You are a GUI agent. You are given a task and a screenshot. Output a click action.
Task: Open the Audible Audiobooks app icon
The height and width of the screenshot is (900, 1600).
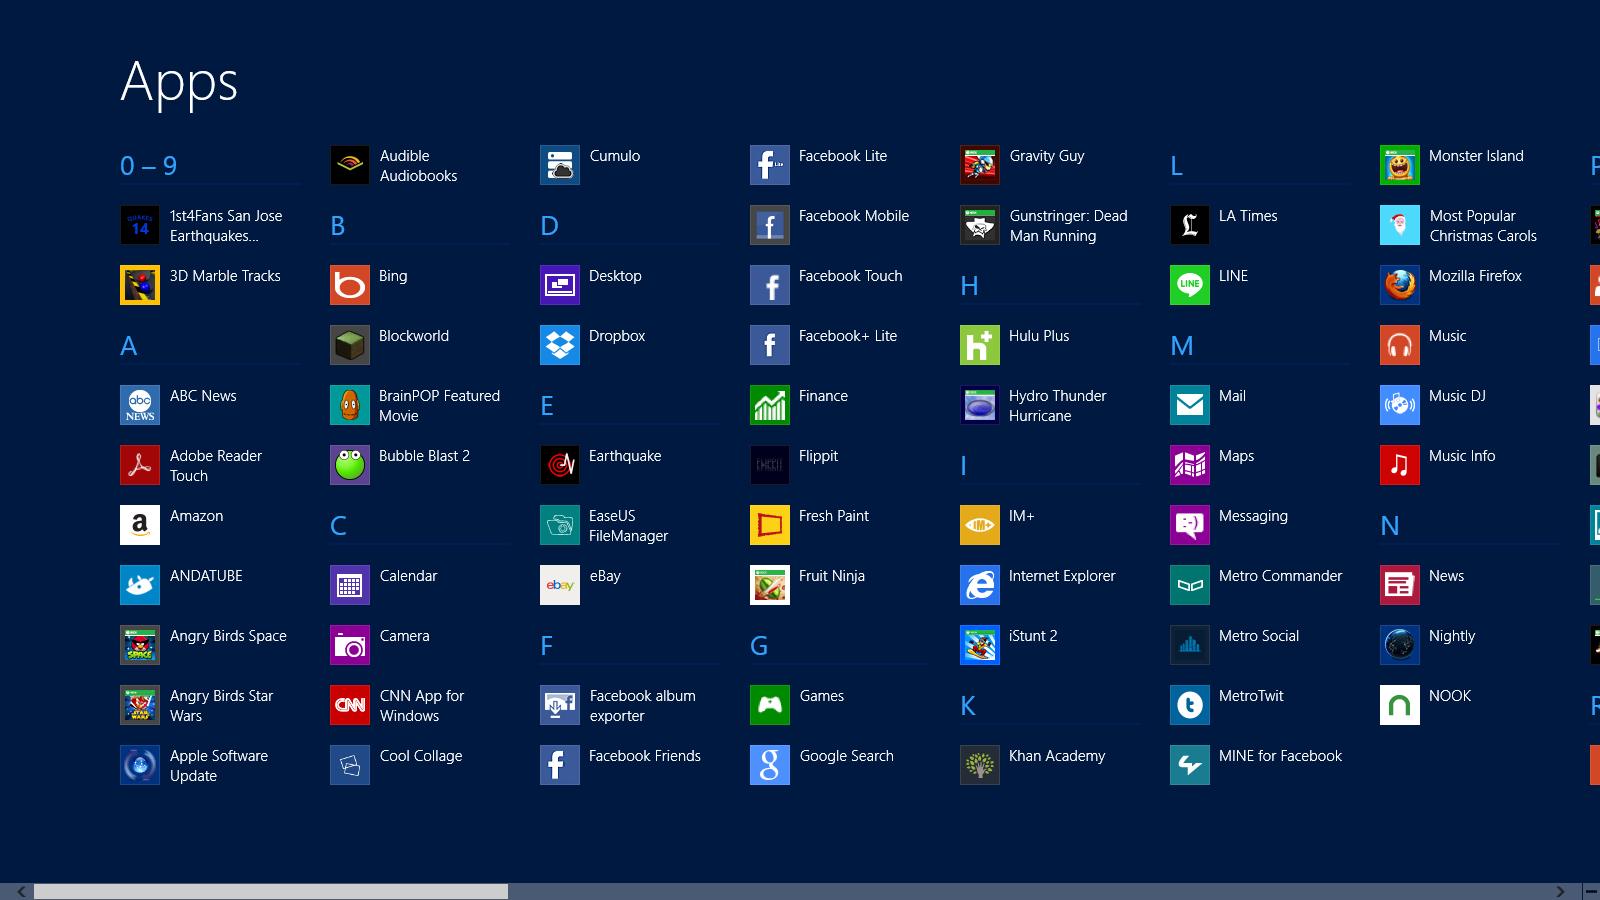(x=350, y=165)
